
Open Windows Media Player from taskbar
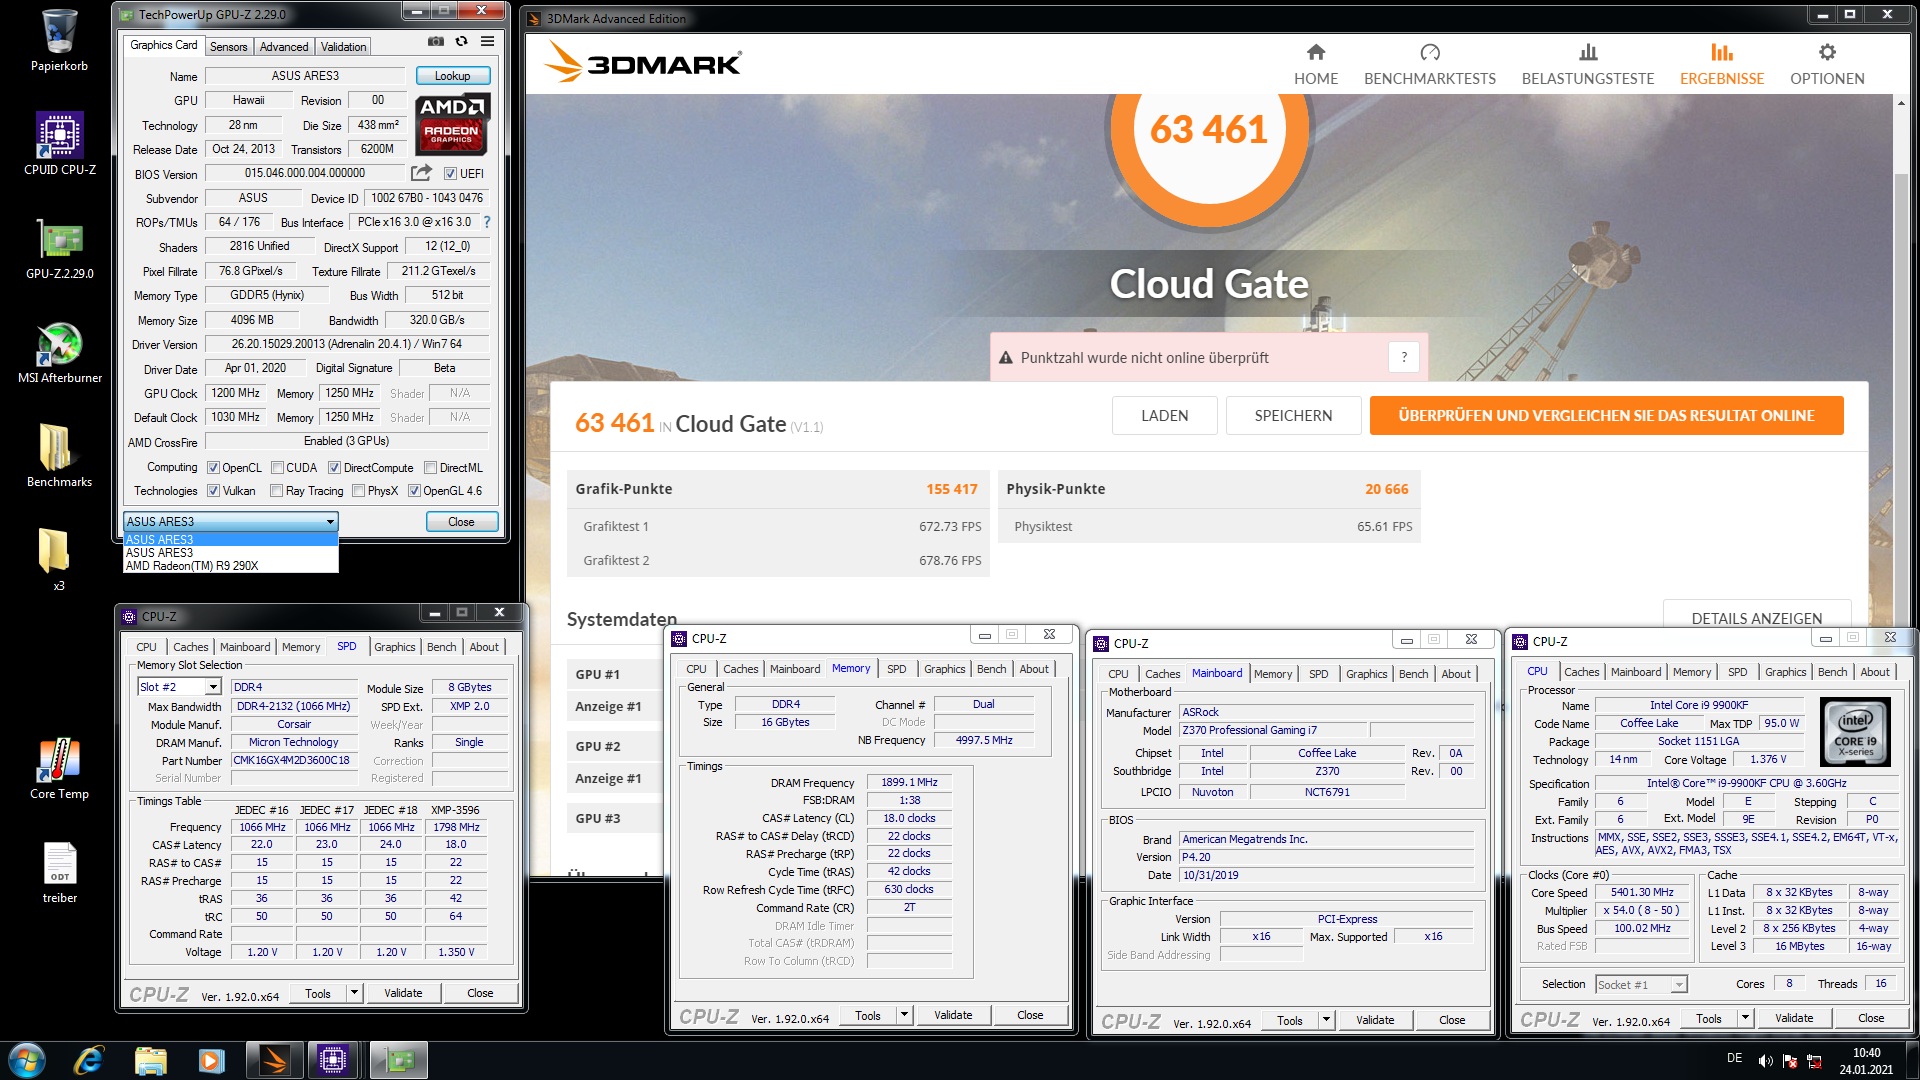[211, 1059]
